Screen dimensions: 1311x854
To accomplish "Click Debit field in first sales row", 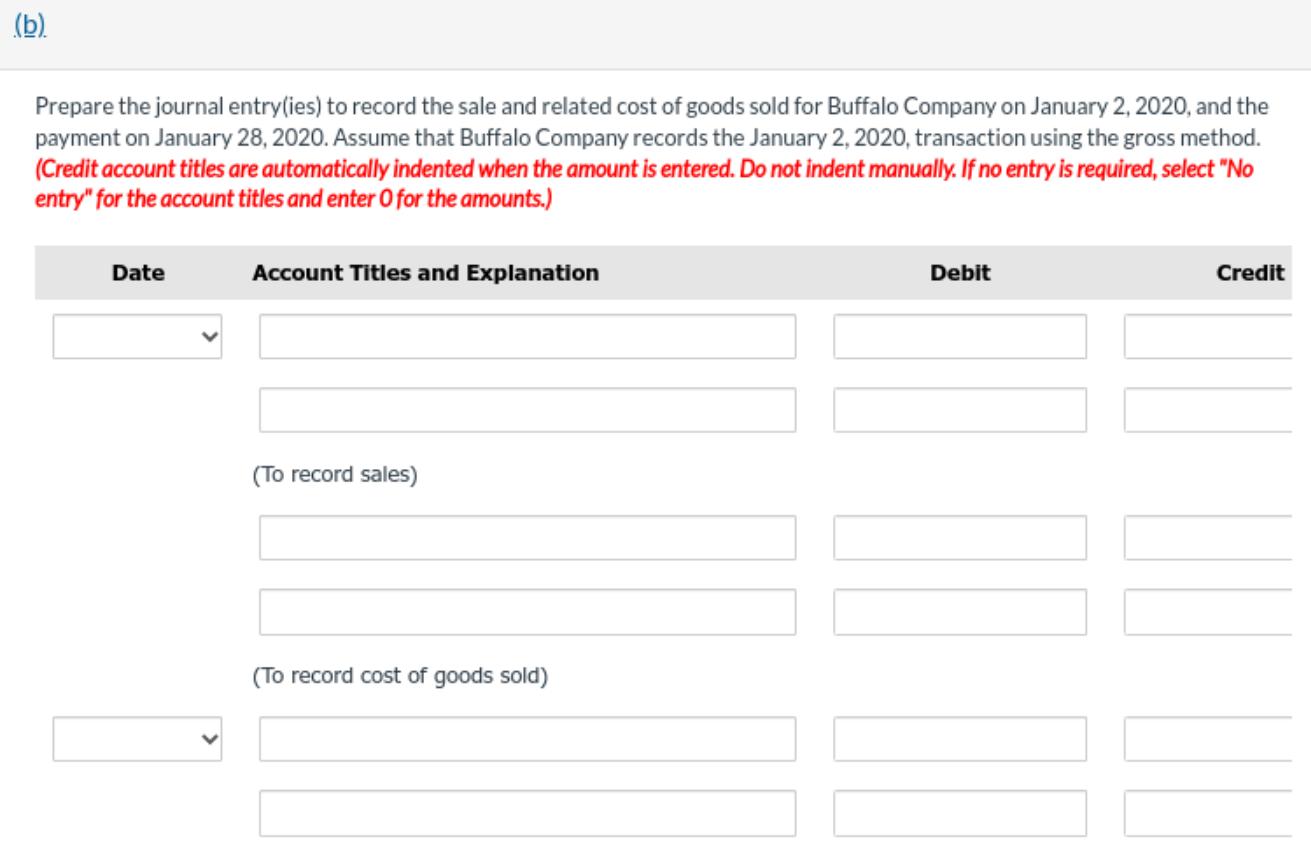I will click(960, 337).
